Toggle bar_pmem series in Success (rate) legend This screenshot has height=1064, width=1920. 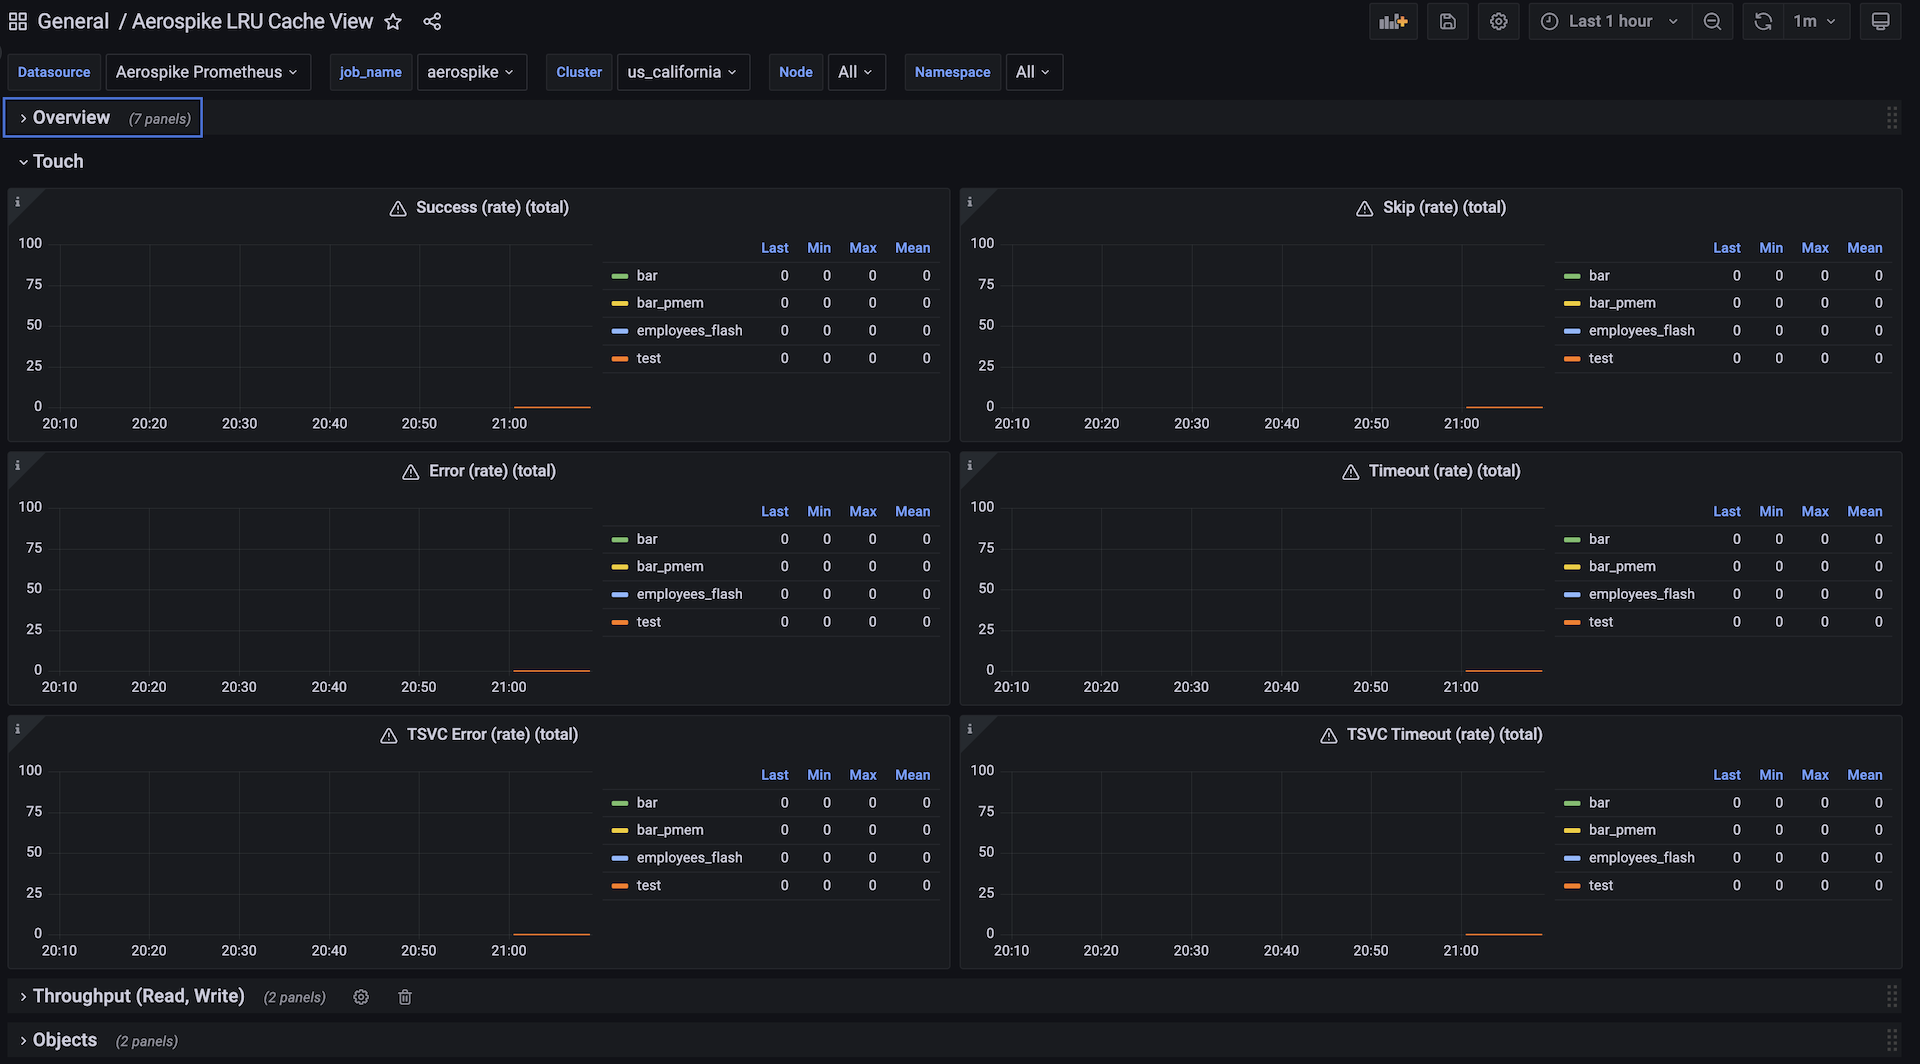tap(670, 303)
